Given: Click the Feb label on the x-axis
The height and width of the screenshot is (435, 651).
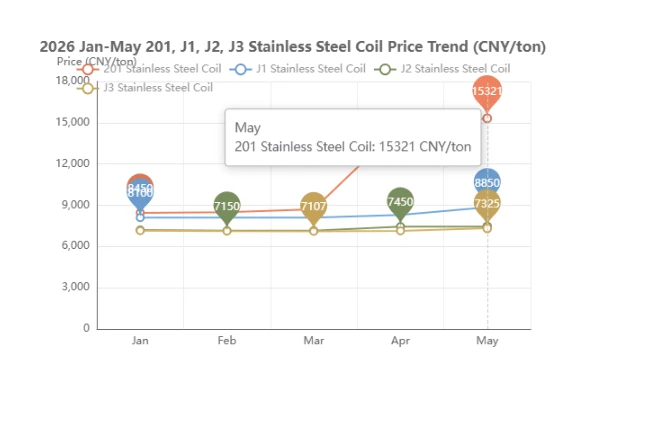Looking at the screenshot, I should [x=227, y=341].
